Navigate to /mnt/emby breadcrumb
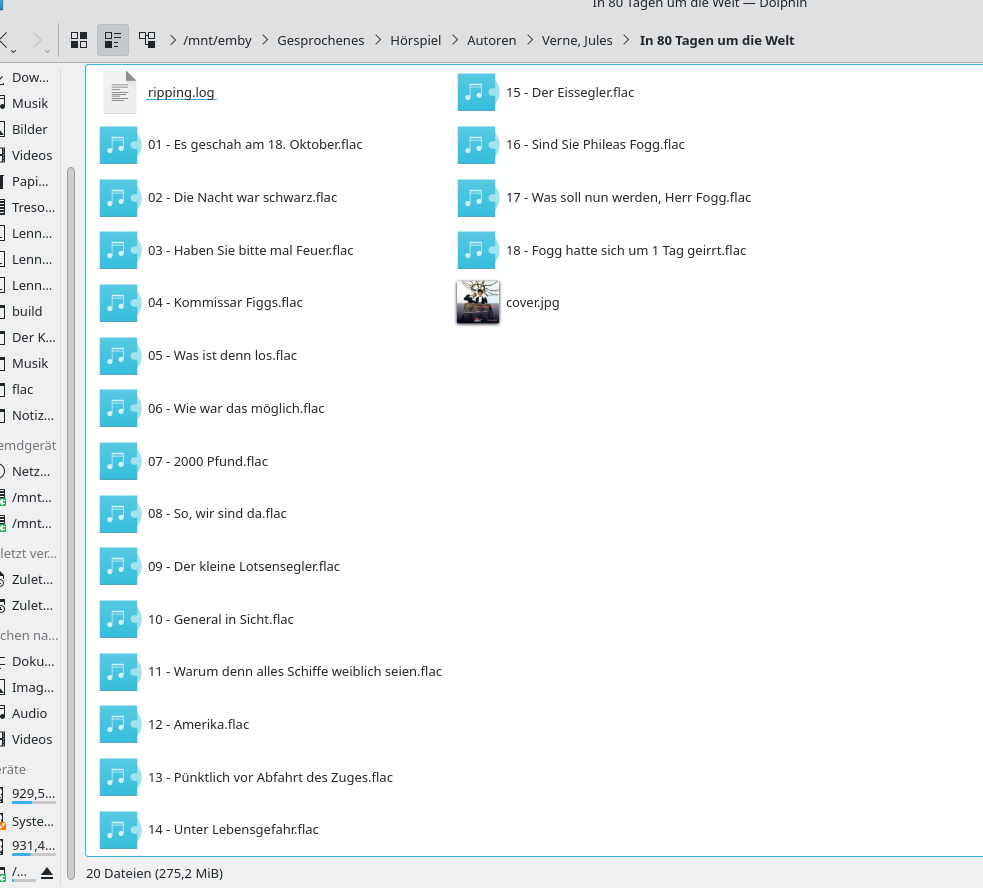 217,40
